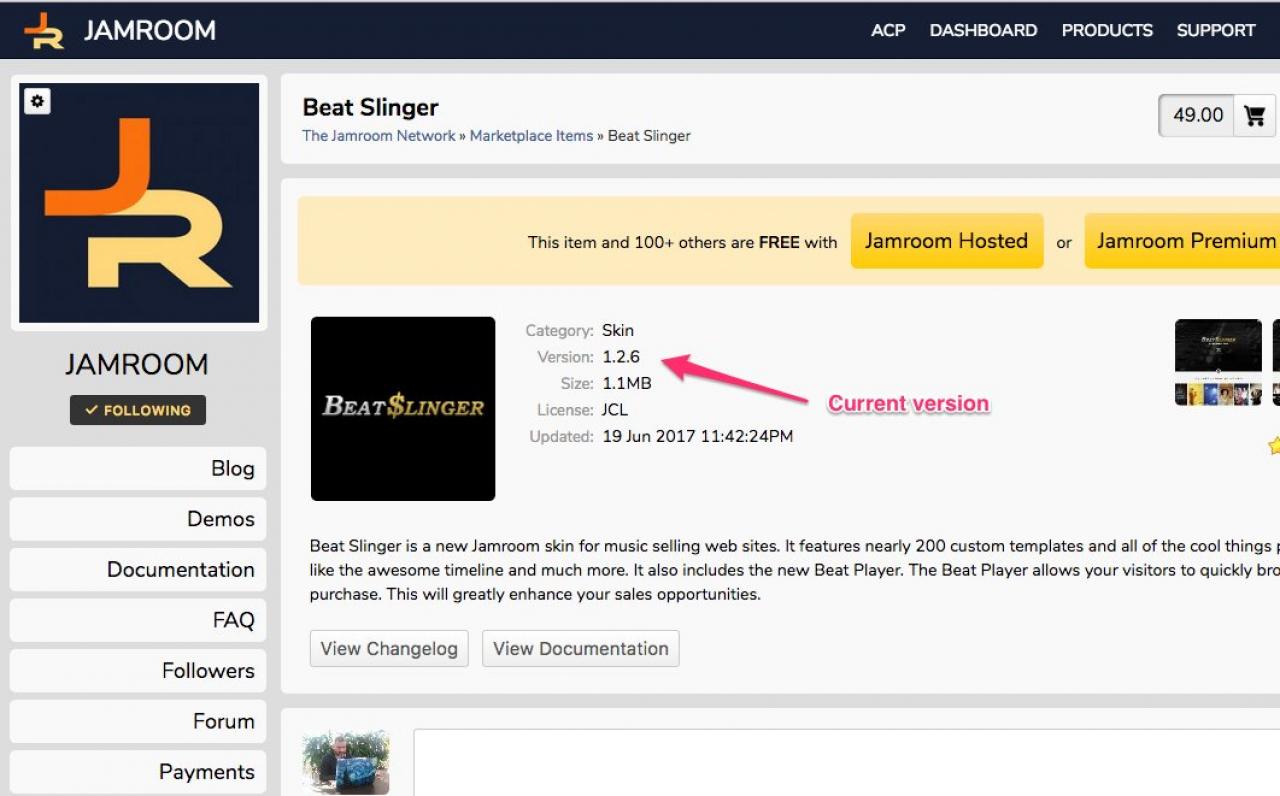
Task: Click the Beat Slinger page title
Action: (371, 107)
